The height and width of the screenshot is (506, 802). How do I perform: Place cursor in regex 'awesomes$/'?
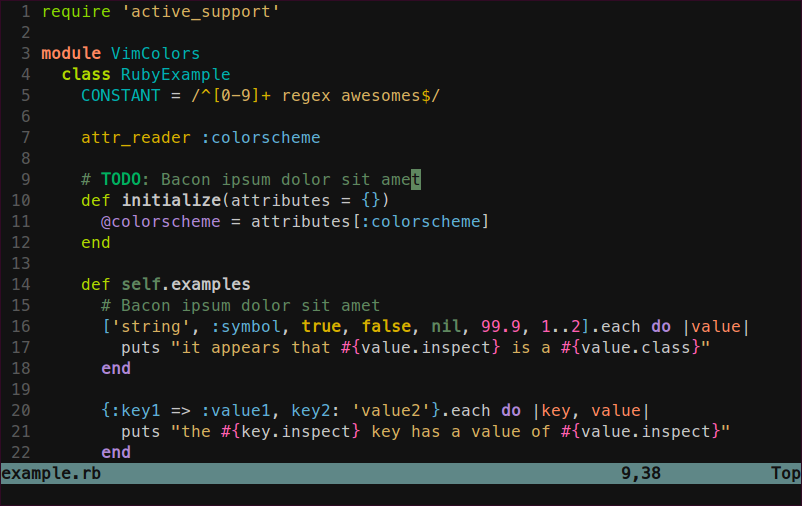(390, 95)
